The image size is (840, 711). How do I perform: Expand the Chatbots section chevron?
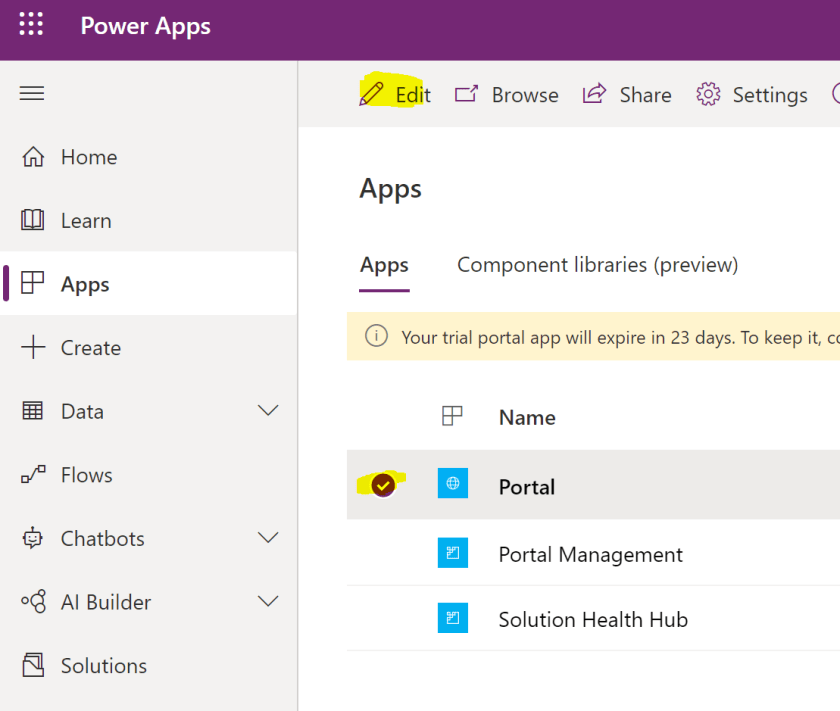click(268, 538)
